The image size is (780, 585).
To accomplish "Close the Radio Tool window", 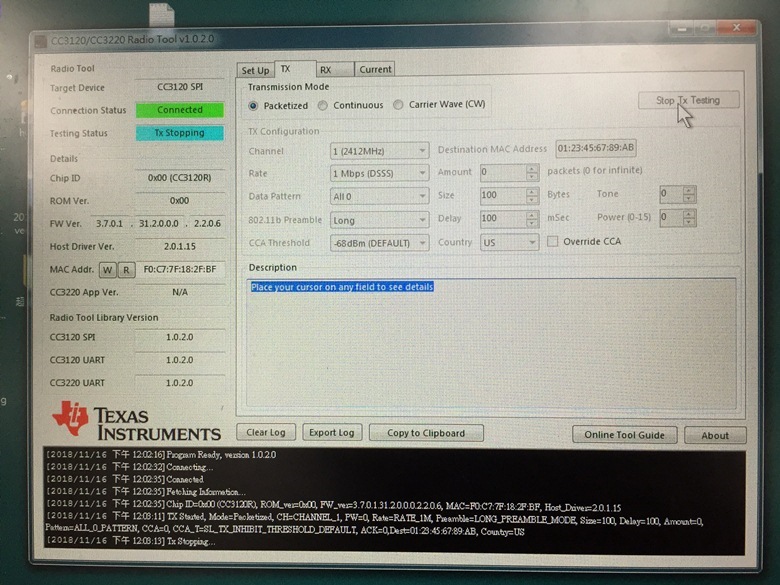I will point(737,28).
